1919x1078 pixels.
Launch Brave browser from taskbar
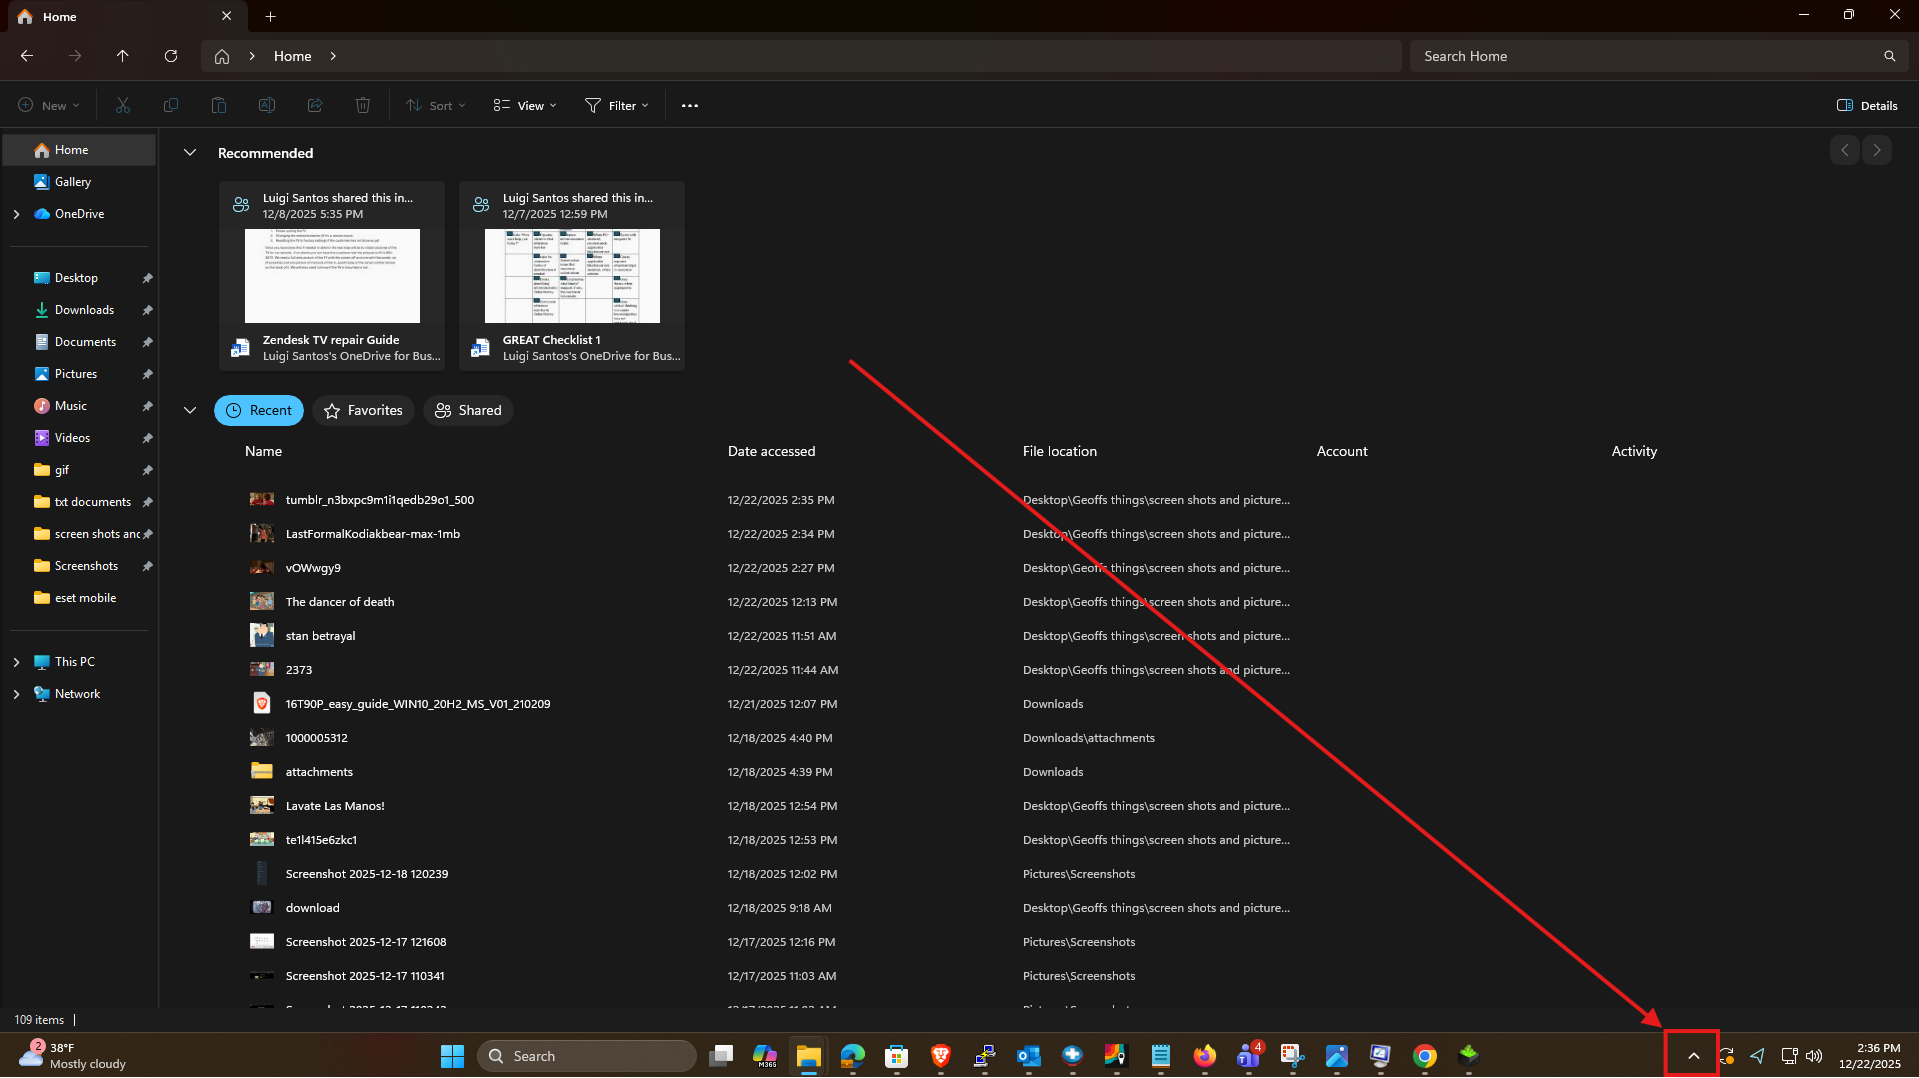click(x=941, y=1056)
